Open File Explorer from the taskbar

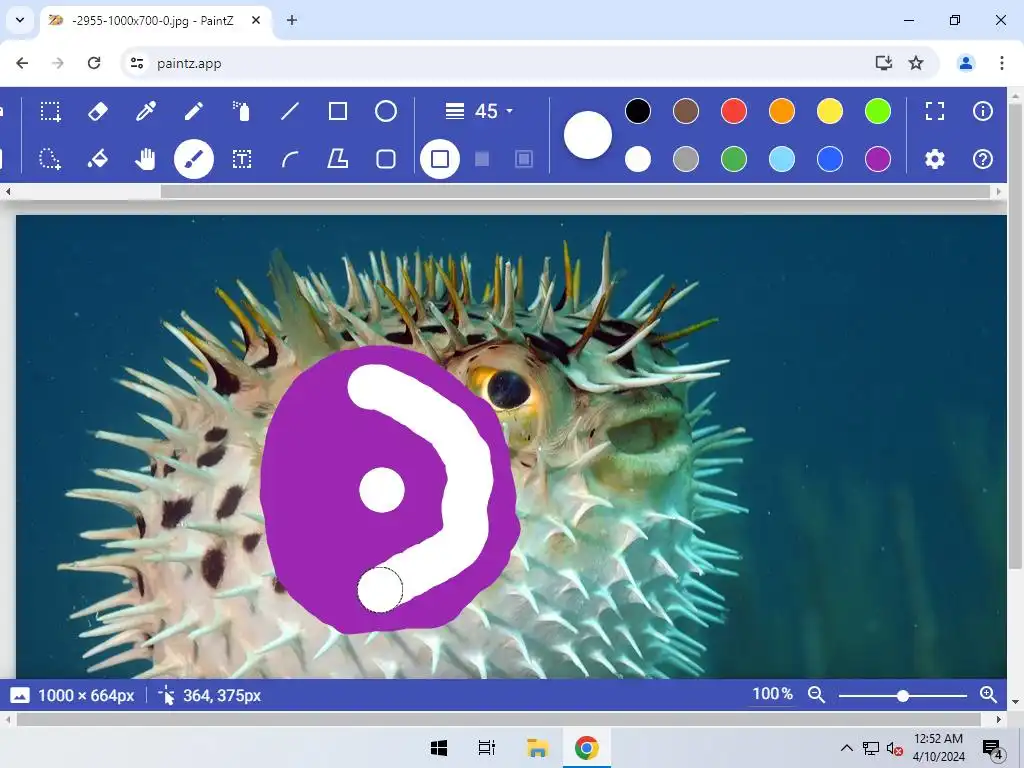pyautogui.click(x=537, y=748)
